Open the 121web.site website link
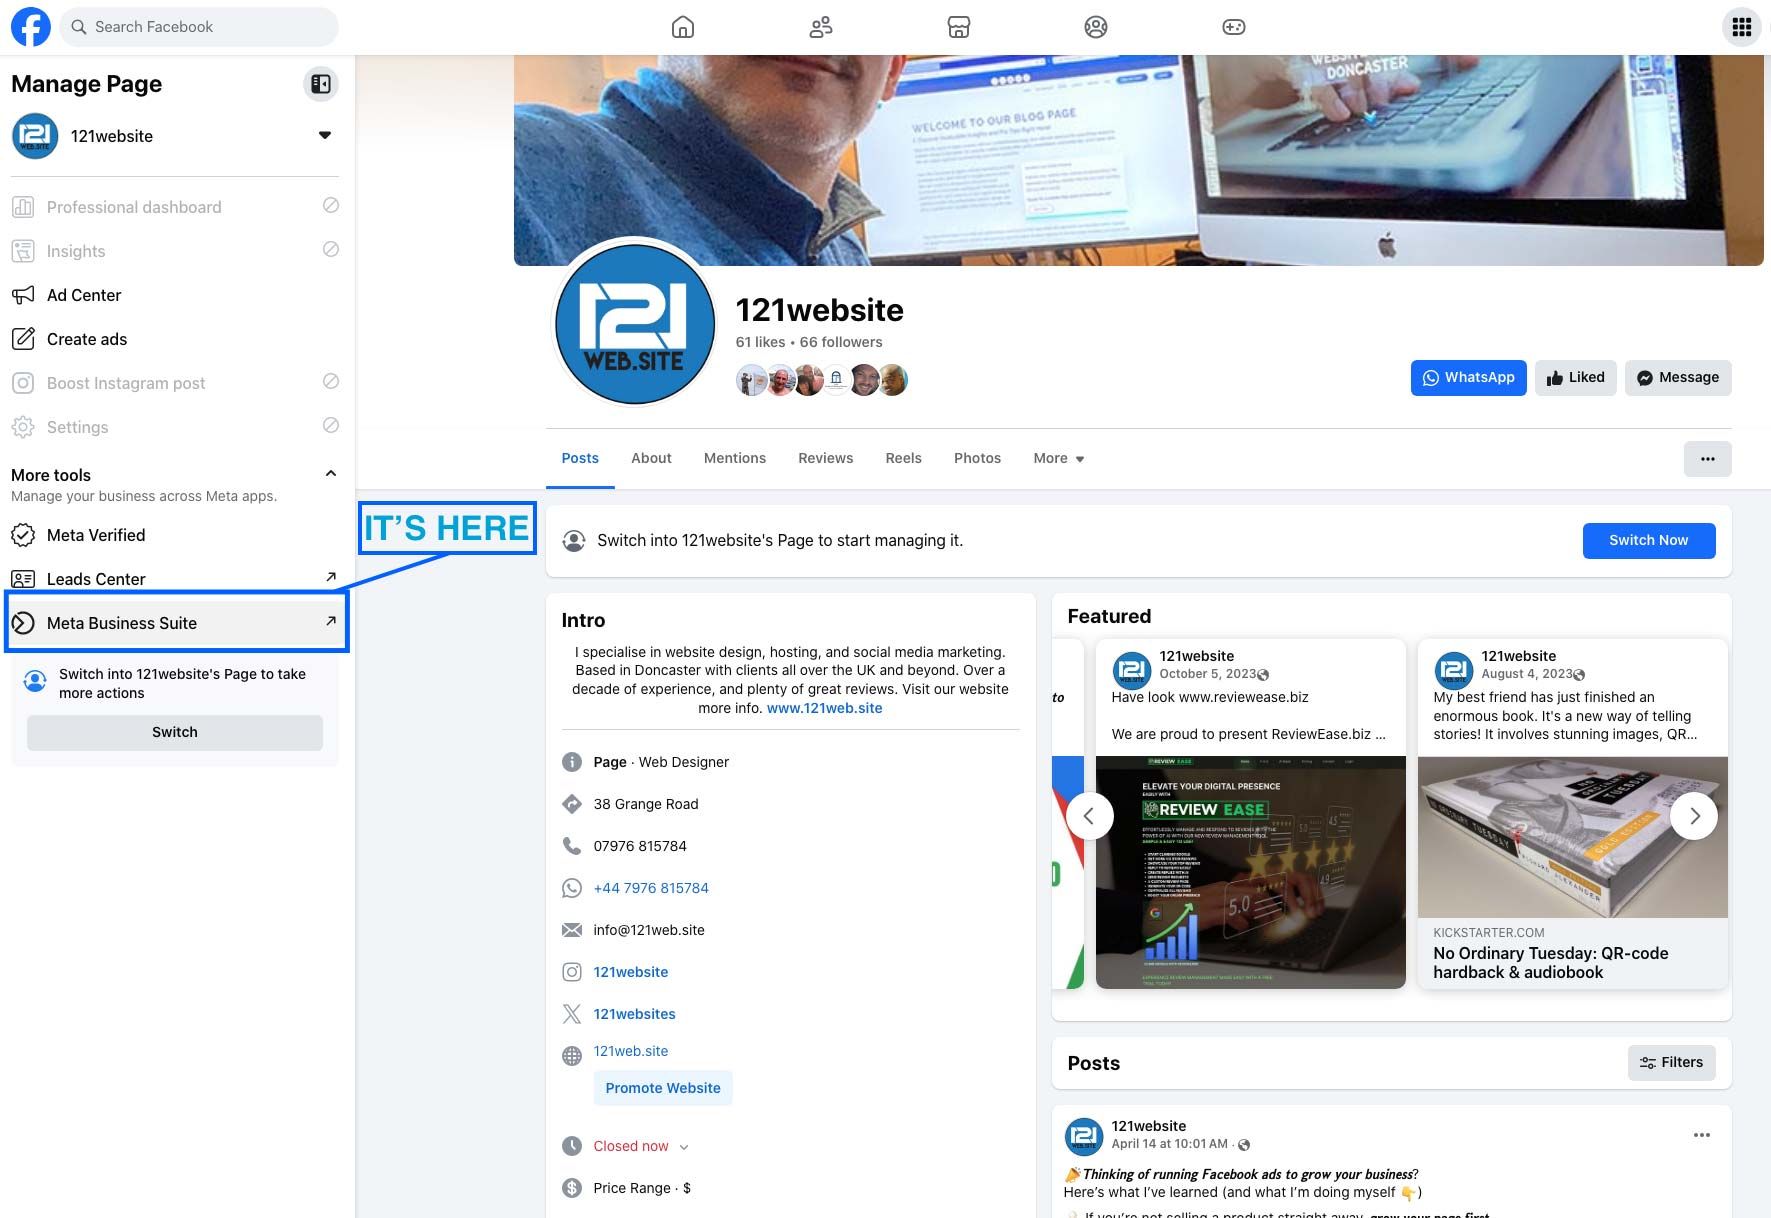The height and width of the screenshot is (1218, 1771). (x=631, y=1051)
